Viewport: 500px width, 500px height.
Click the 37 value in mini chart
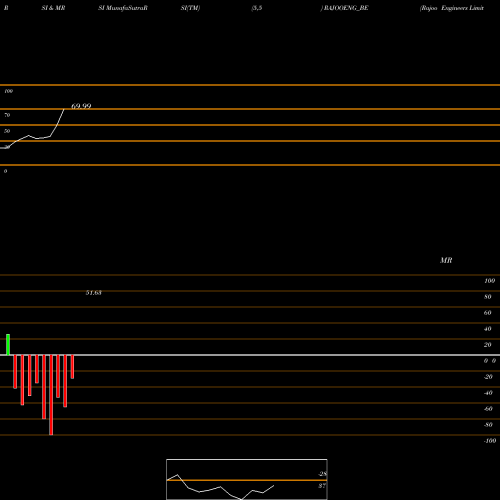pyautogui.click(x=322, y=486)
